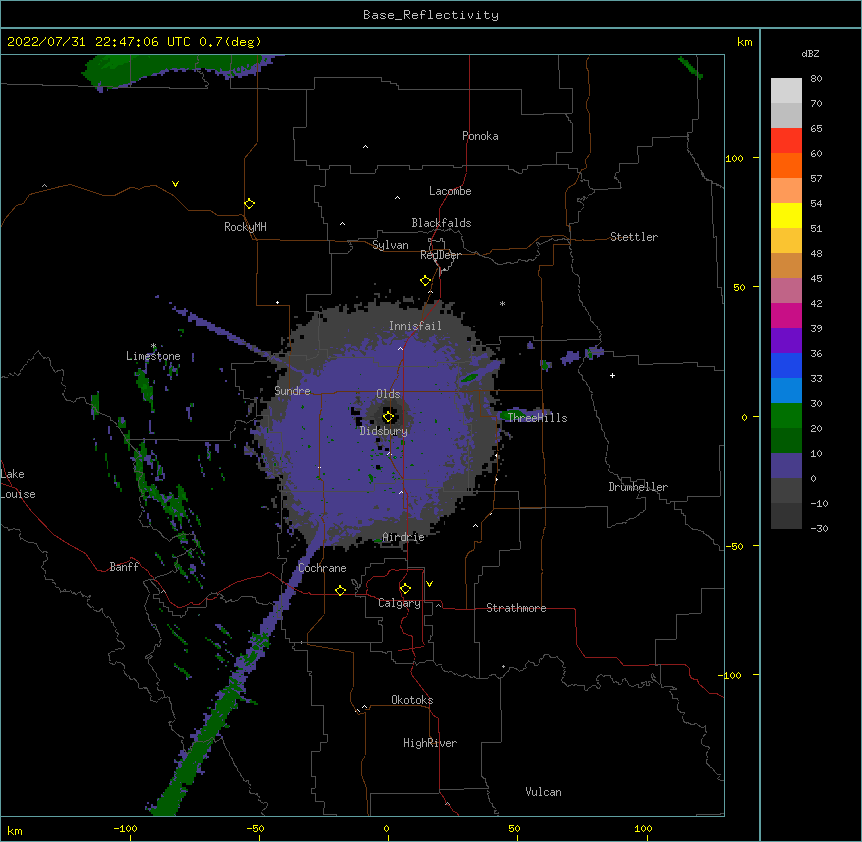The height and width of the screenshot is (842, 862).
Task: Select the yellow 54 dBZ legend swatch
Action: [x=786, y=215]
